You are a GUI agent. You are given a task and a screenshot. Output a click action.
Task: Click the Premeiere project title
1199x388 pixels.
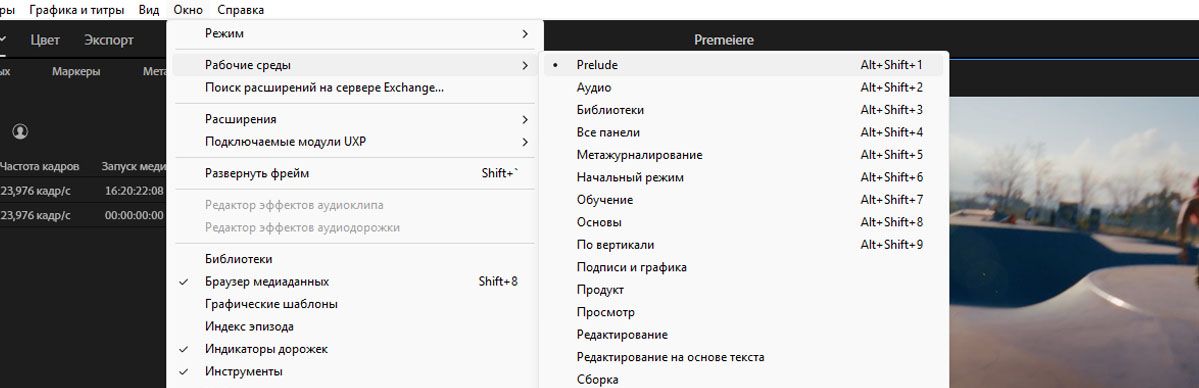[x=723, y=40]
